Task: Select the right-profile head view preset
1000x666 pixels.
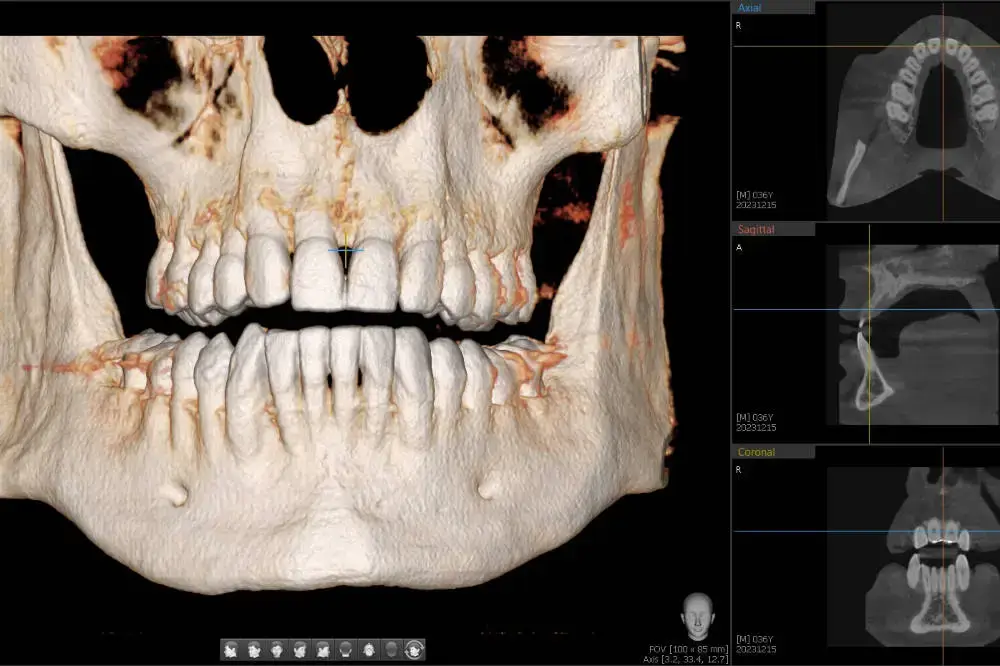Action: (231, 649)
